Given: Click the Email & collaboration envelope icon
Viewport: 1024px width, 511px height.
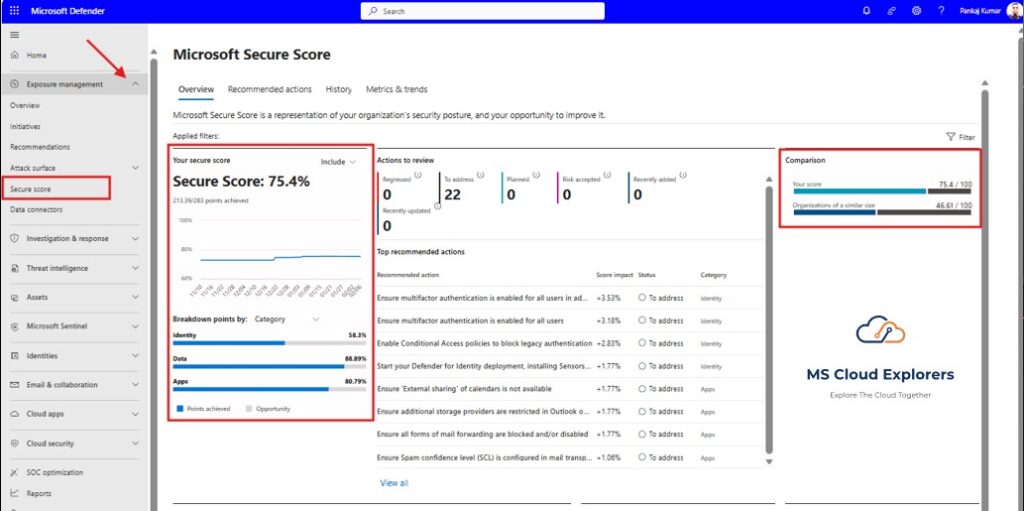Looking at the screenshot, I should click(14, 385).
